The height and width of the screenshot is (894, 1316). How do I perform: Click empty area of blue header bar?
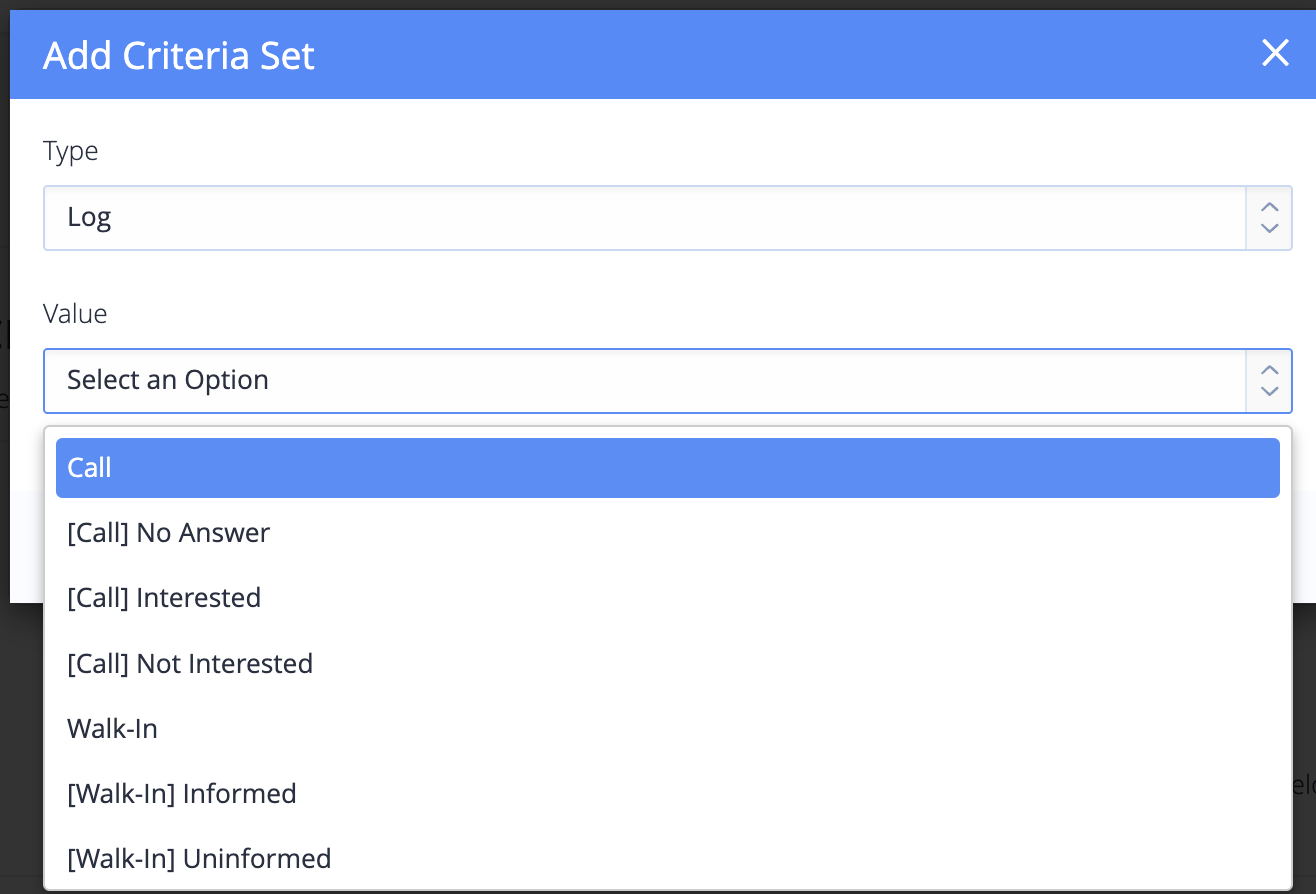(780, 55)
